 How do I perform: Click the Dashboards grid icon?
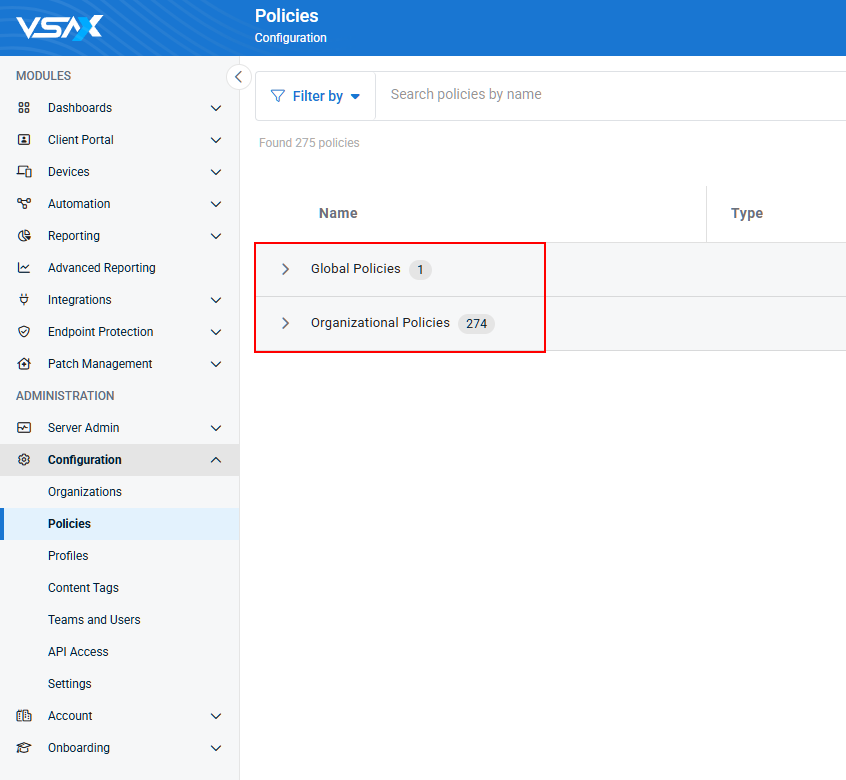[x=24, y=108]
